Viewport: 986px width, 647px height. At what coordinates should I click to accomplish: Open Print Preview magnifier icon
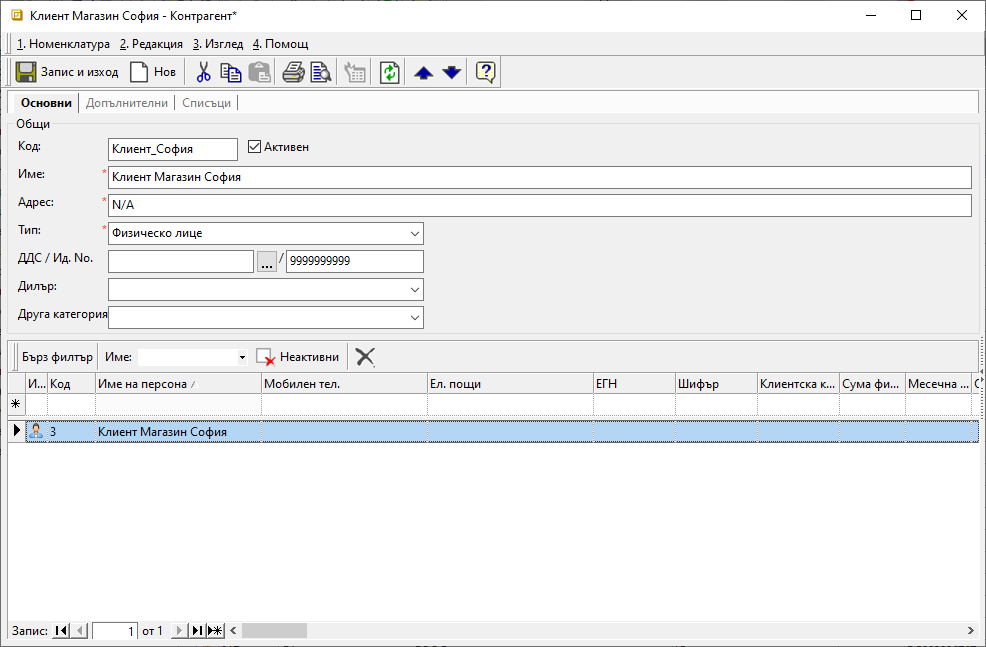pyautogui.click(x=320, y=72)
